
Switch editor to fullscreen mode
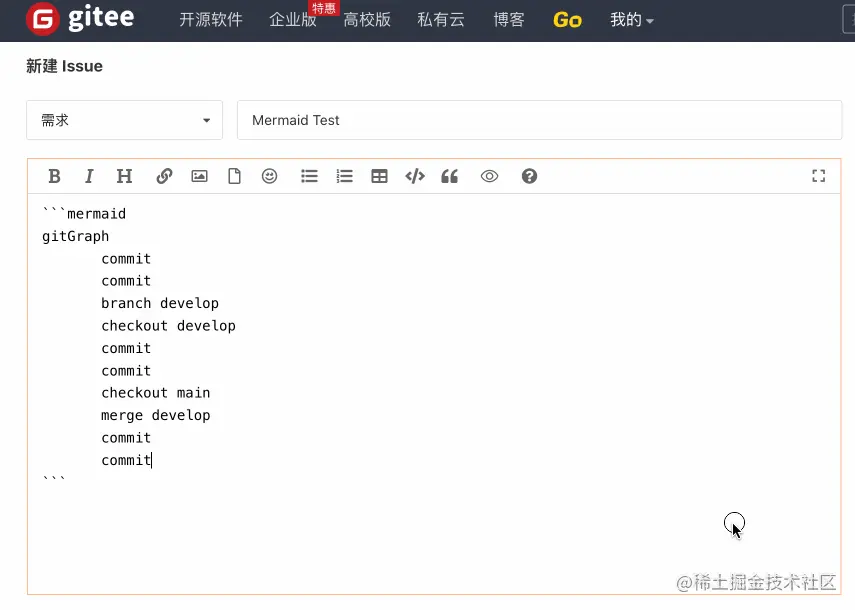(818, 176)
